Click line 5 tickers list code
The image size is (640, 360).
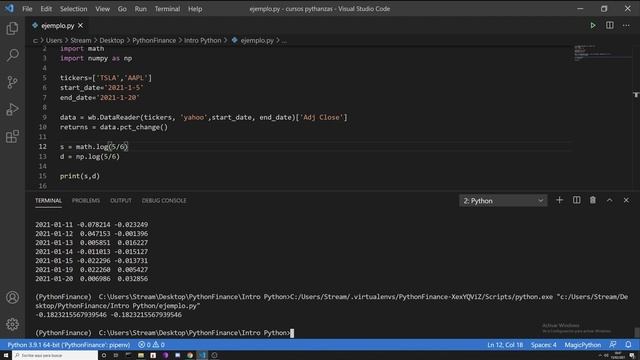106,78
